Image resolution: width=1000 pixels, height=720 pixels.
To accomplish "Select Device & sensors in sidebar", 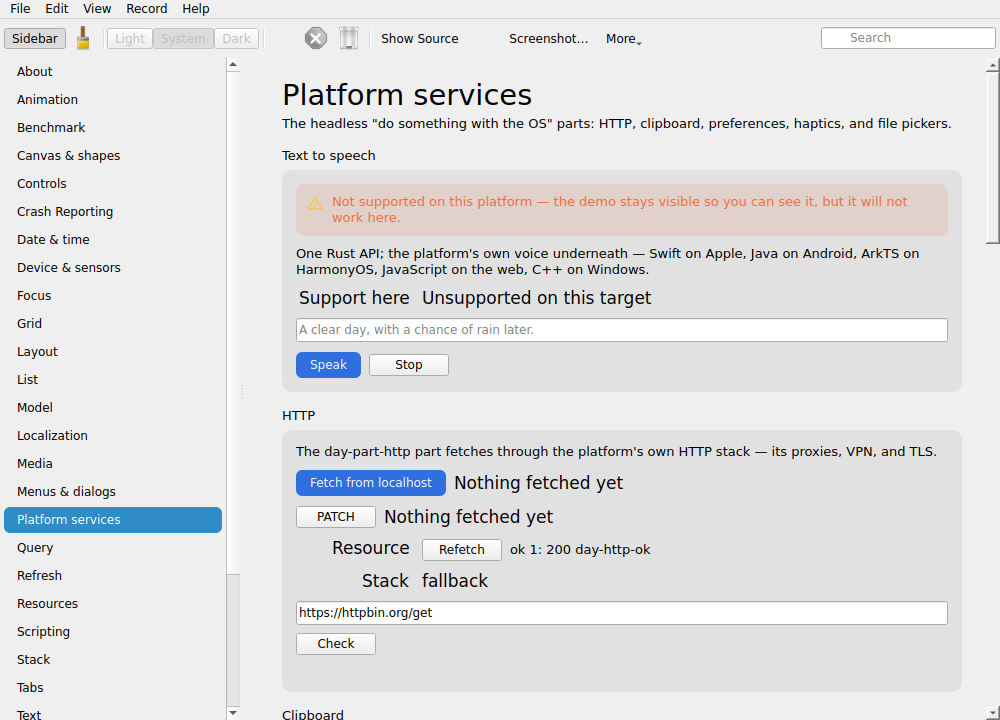I will click(113, 268).
